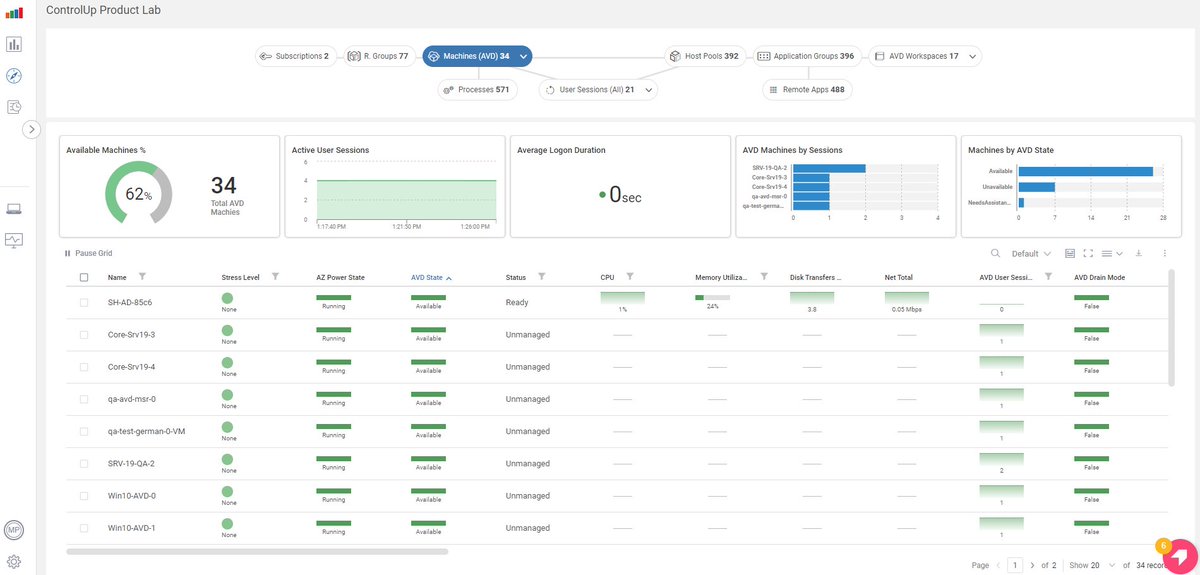
Task: Tick the checkbox for SH-AD-85c6
Action: 84,302
